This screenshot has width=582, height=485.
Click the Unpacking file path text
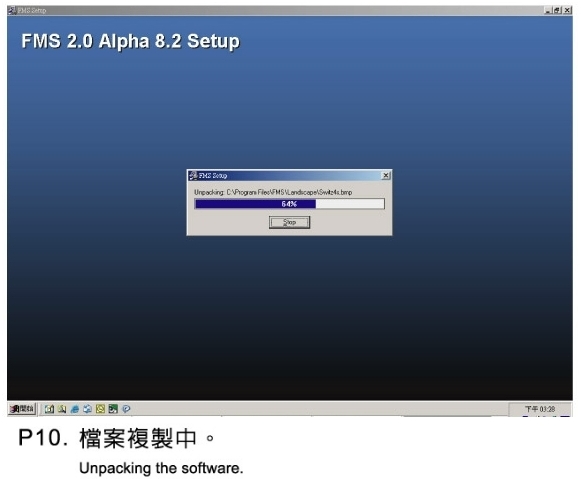[x=273, y=192]
